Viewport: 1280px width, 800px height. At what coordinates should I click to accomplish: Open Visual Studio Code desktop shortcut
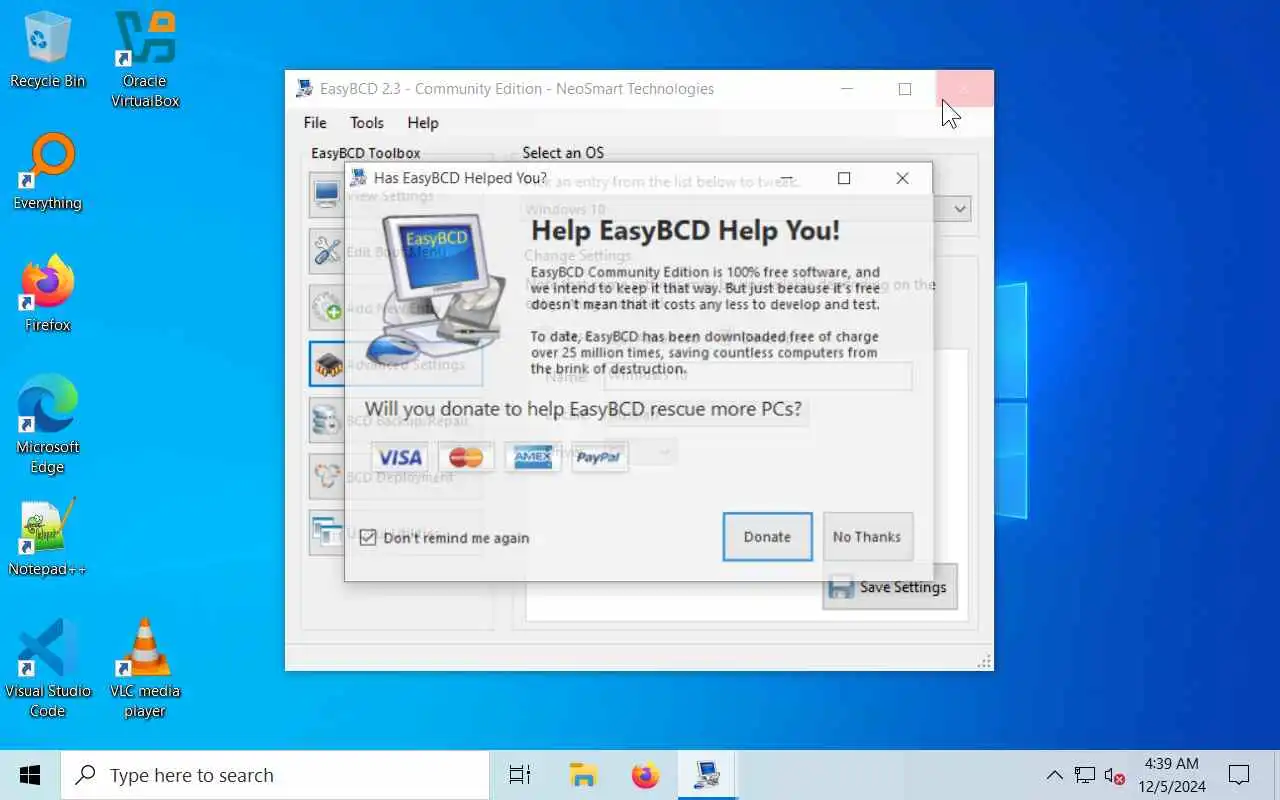click(x=47, y=668)
